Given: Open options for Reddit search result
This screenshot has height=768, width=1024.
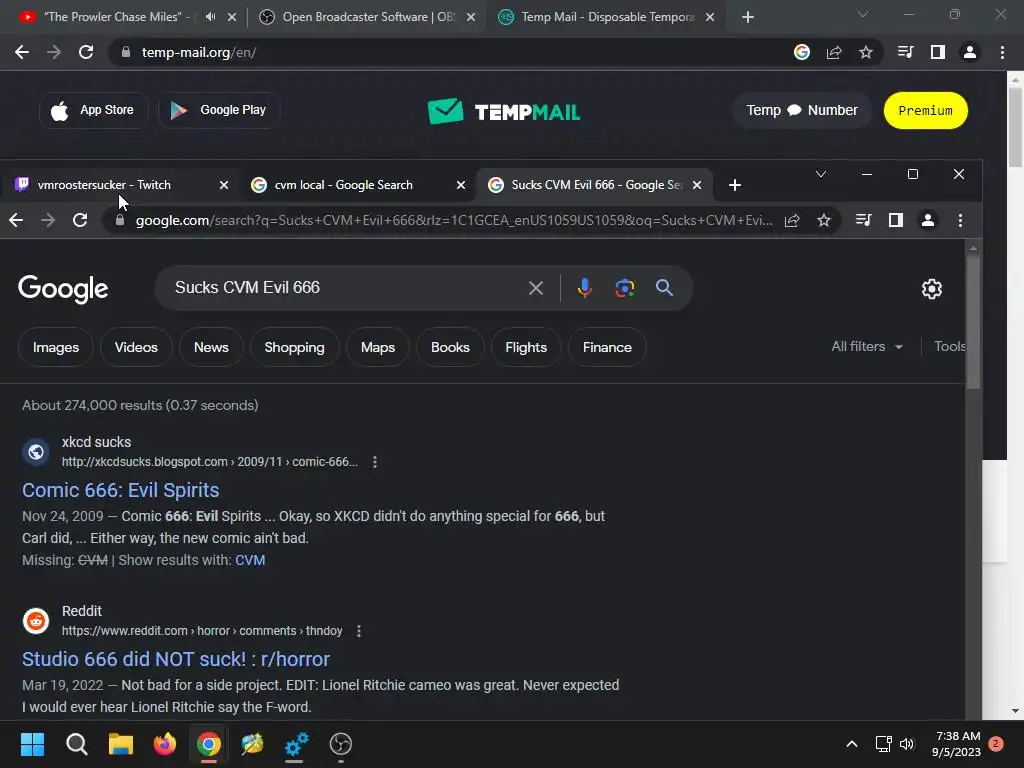Looking at the screenshot, I should click(x=359, y=631).
